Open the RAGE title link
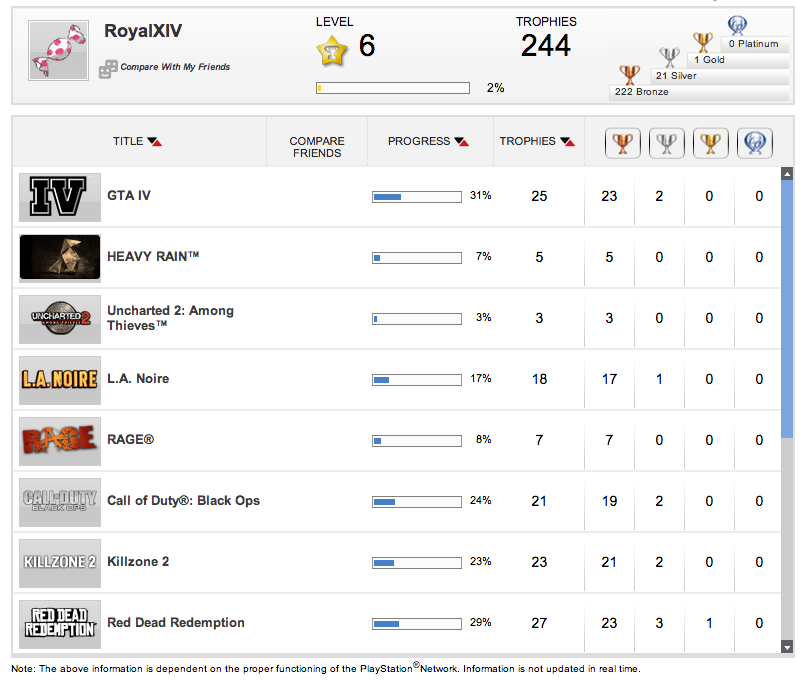The height and width of the screenshot is (694, 807). pyautogui.click(x=130, y=440)
